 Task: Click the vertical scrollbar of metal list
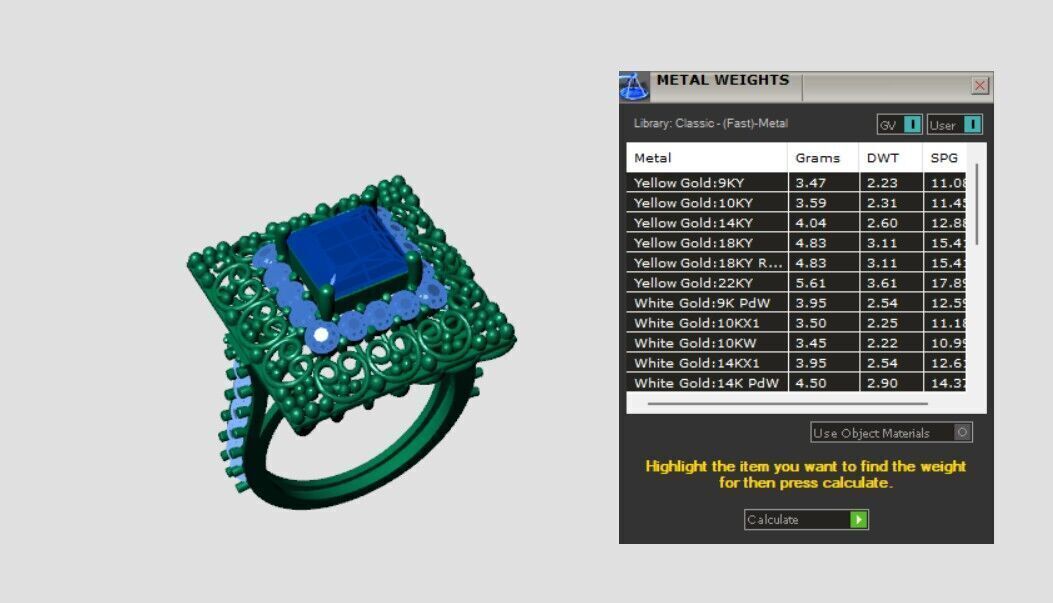(976, 204)
